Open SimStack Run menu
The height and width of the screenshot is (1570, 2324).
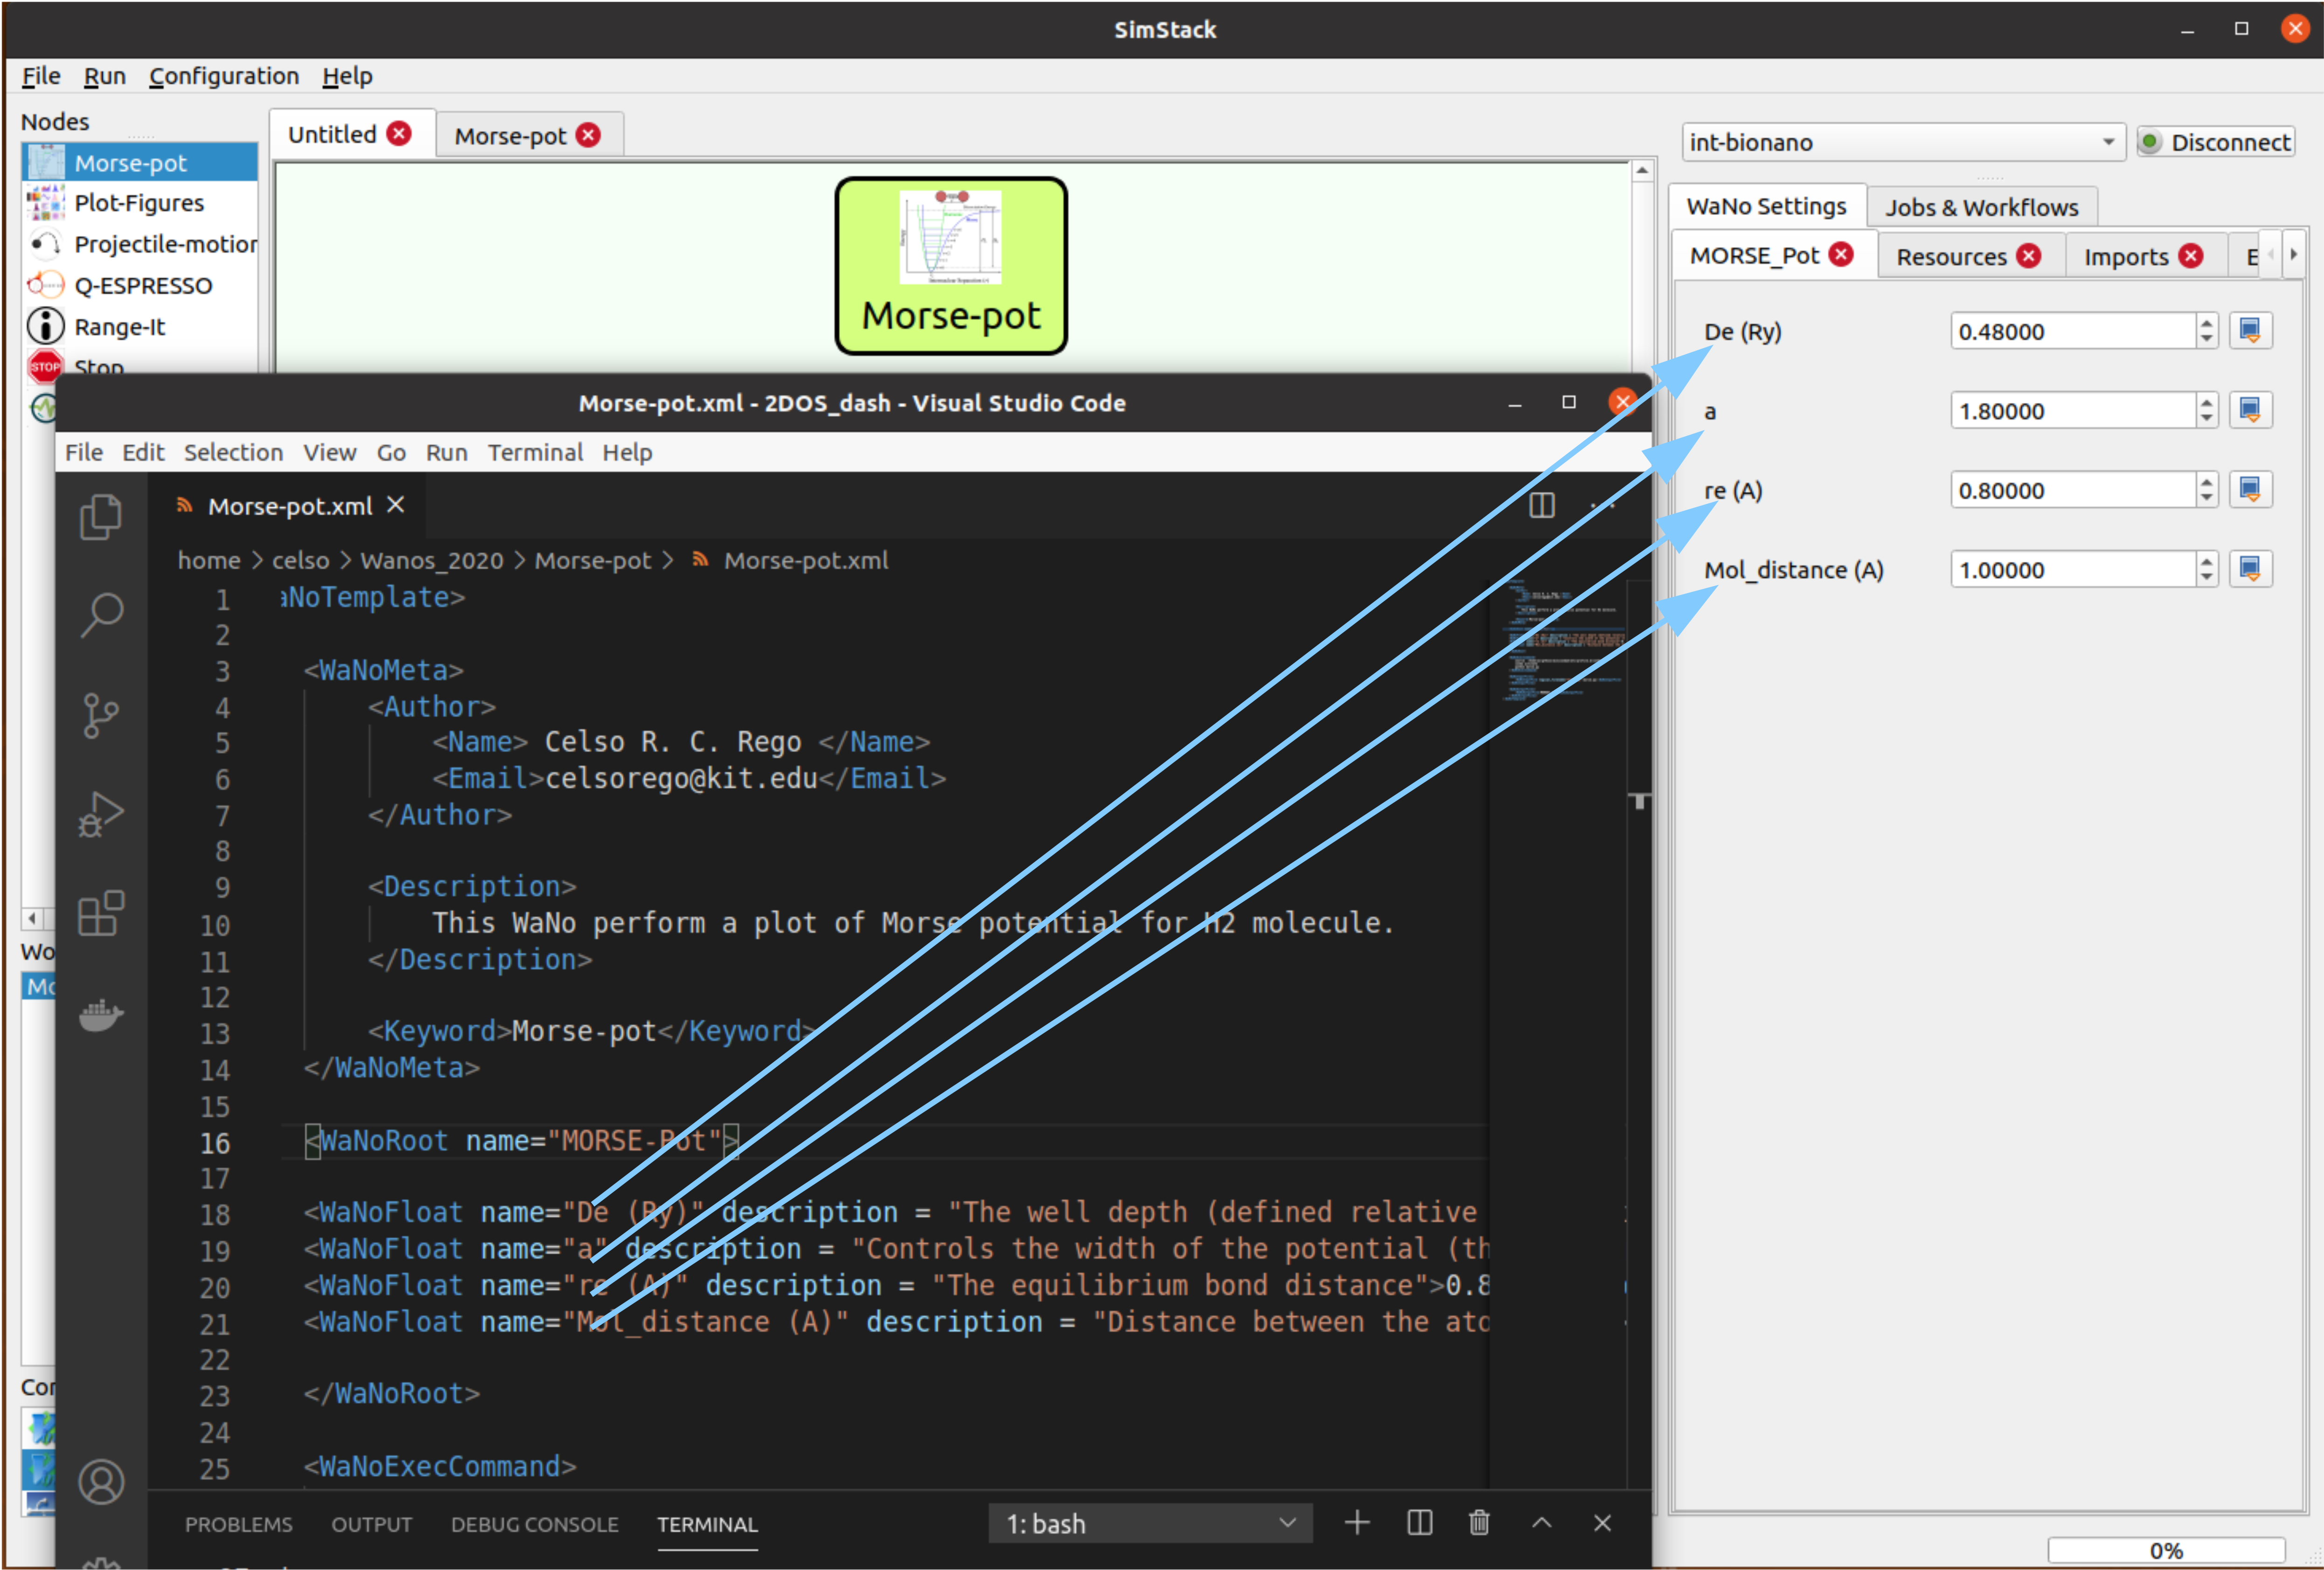coord(104,76)
